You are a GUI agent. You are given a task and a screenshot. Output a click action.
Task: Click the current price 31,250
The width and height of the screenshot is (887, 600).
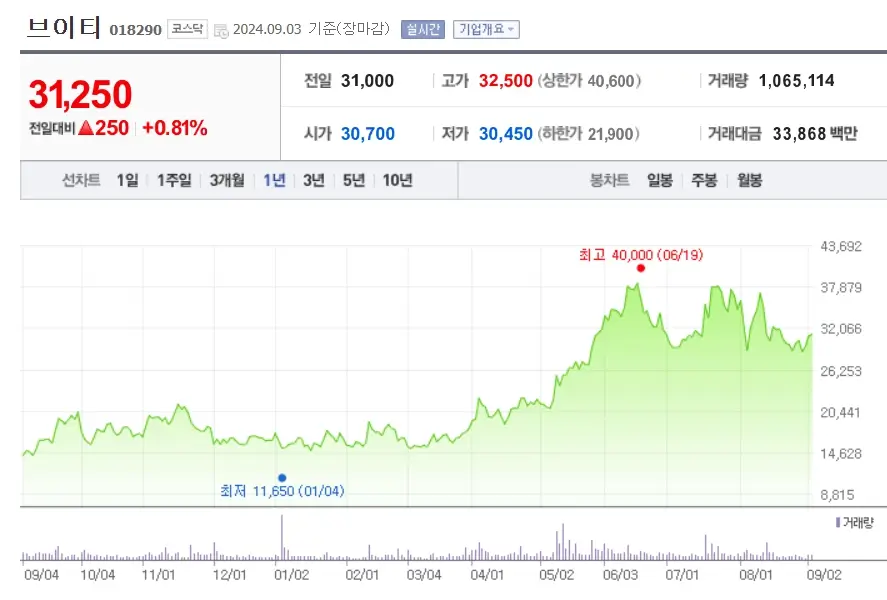(80, 94)
